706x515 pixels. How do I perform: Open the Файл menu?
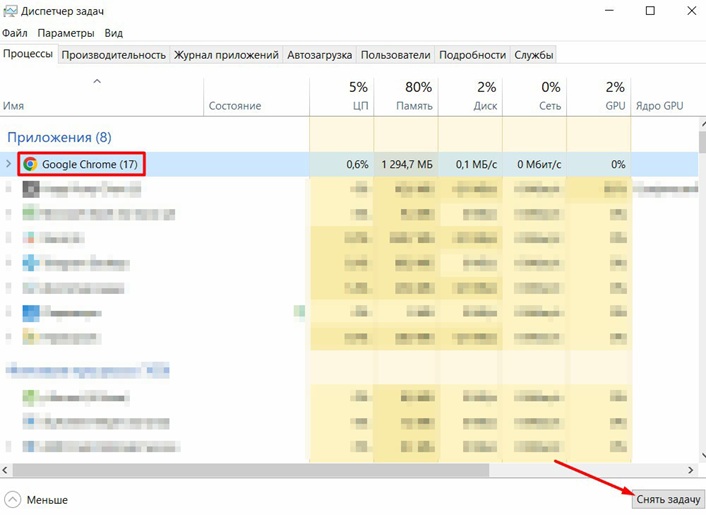pos(15,33)
